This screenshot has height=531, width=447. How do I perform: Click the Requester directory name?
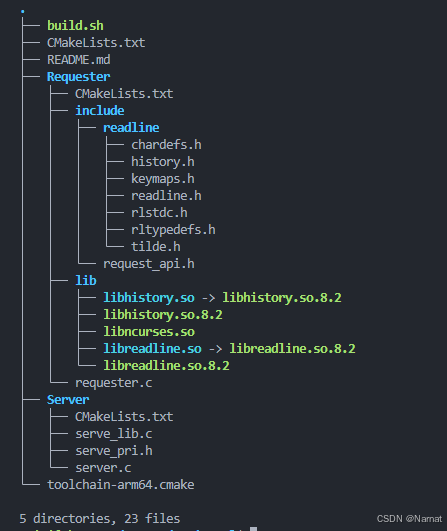(x=79, y=77)
